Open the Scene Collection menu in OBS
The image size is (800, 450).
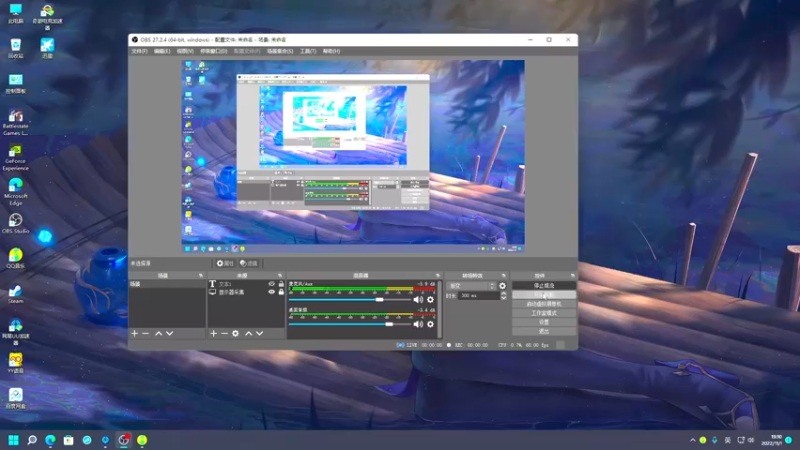pyautogui.click(x=280, y=51)
